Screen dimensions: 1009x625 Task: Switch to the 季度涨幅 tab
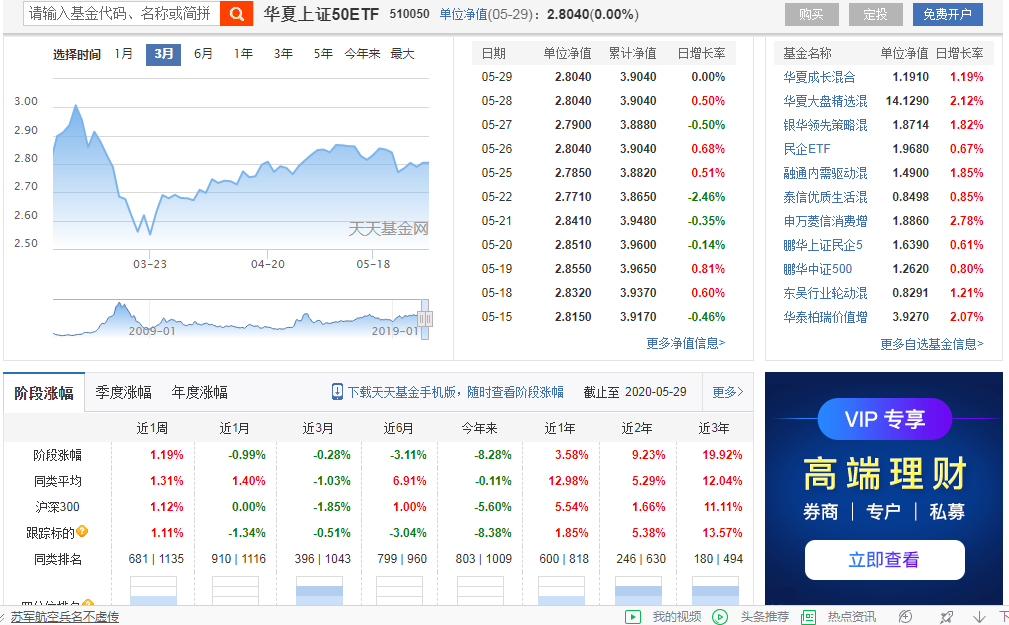tap(124, 393)
